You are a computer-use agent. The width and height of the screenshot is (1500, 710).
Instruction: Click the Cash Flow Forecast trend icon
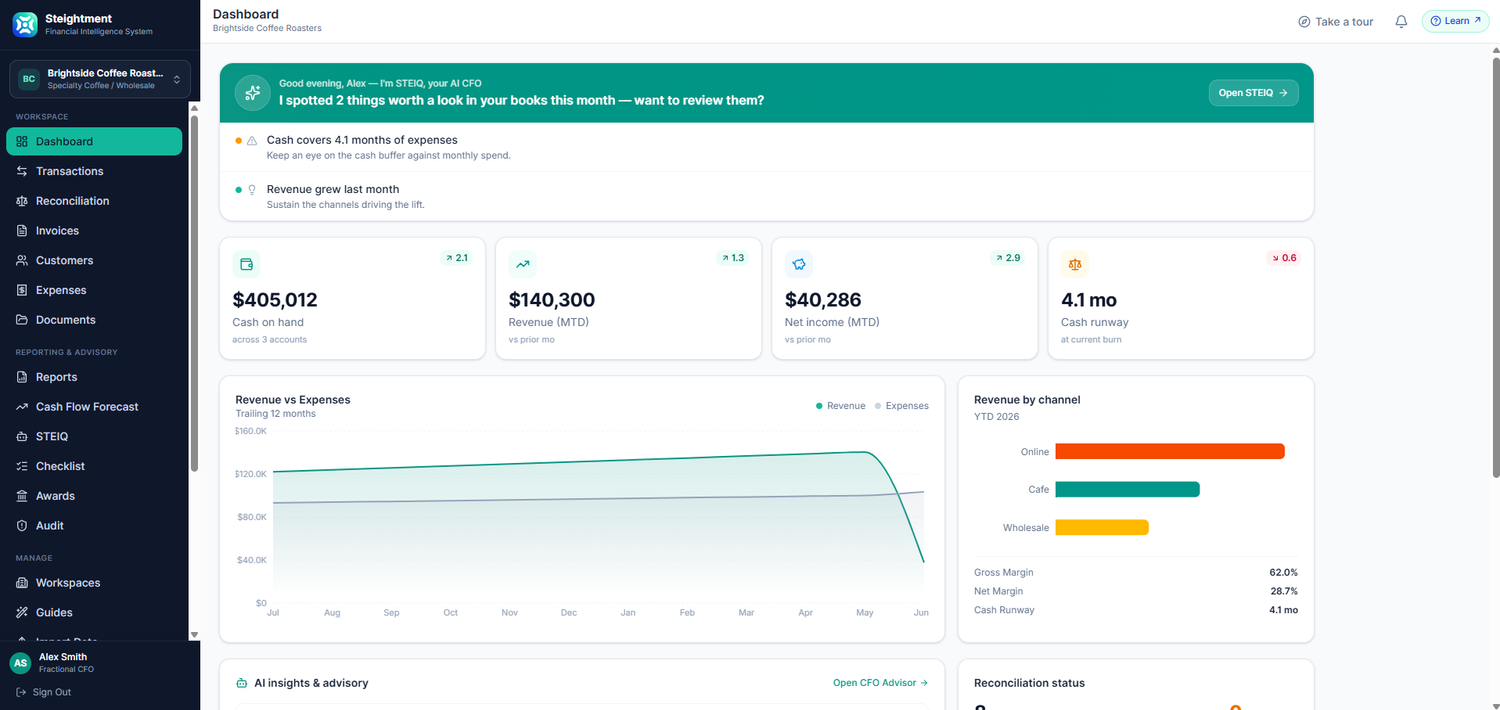pos(22,407)
